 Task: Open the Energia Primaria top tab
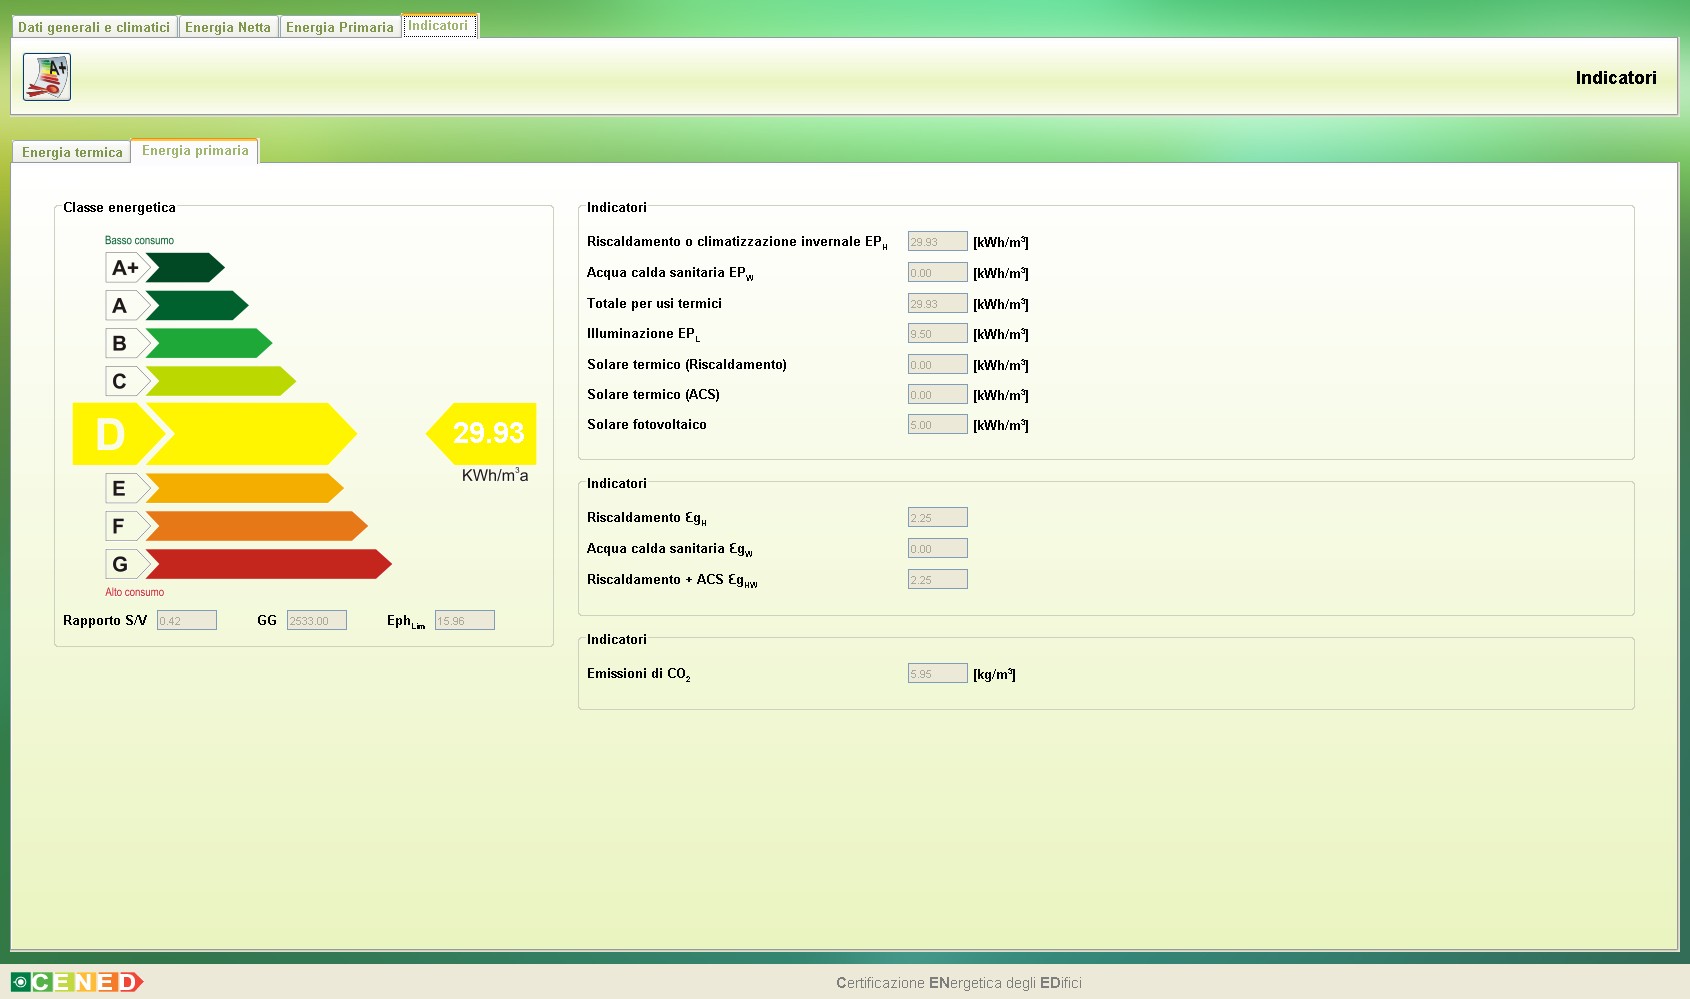(340, 27)
